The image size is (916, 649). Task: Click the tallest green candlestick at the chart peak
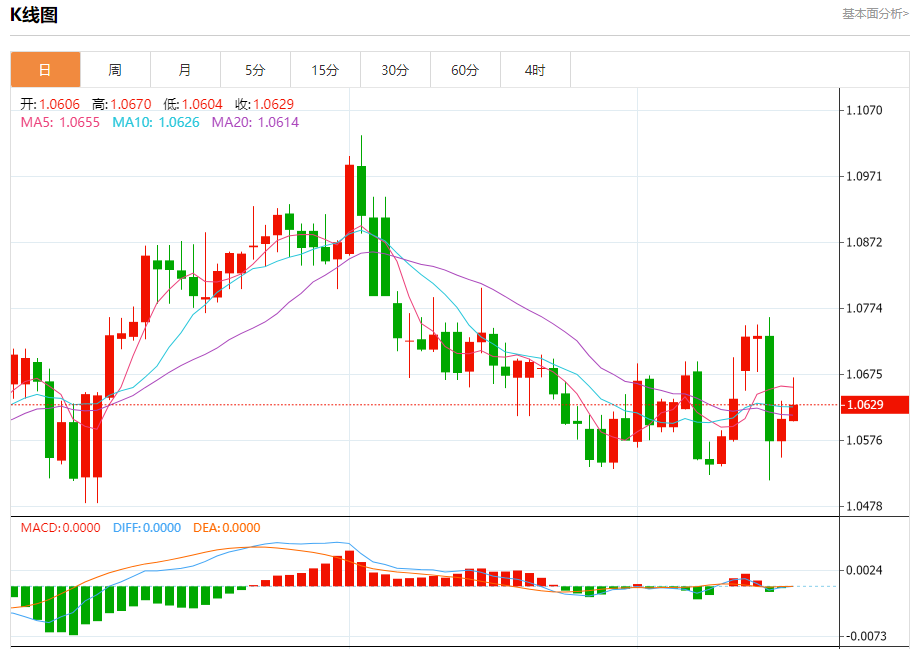pyautogui.click(x=362, y=190)
